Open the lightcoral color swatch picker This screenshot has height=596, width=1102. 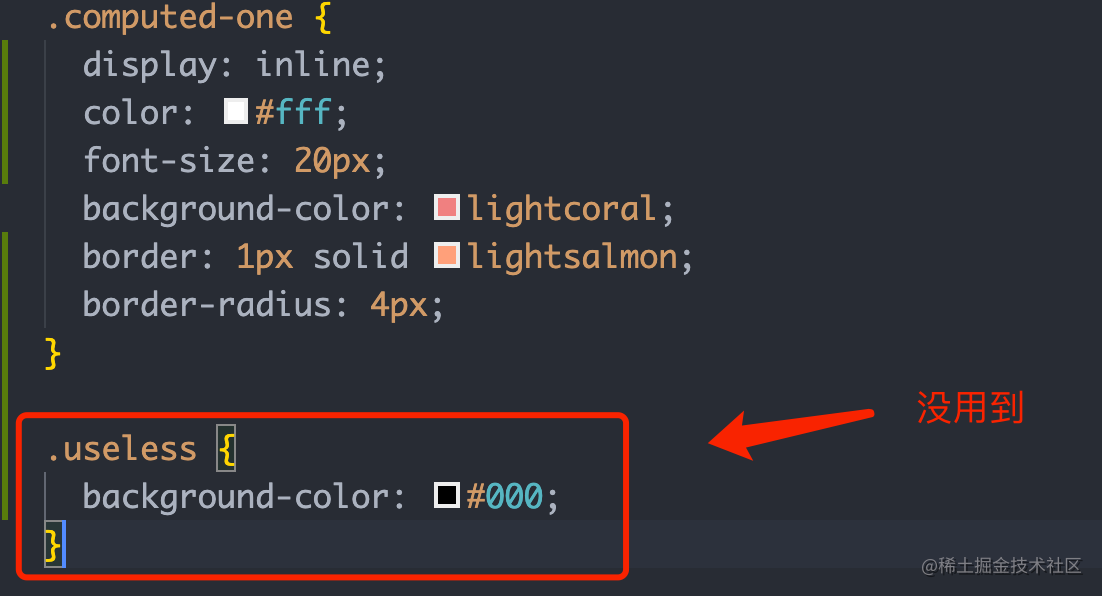click(x=446, y=207)
